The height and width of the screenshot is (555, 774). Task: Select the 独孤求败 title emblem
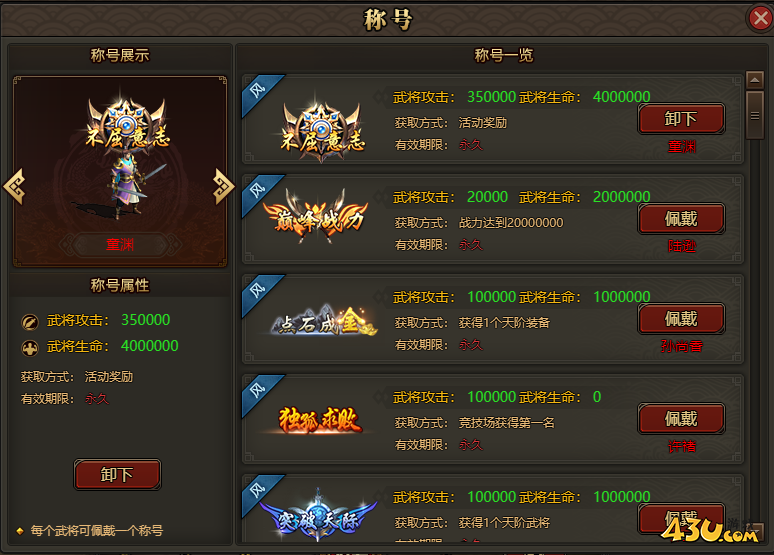tap(320, 421)
